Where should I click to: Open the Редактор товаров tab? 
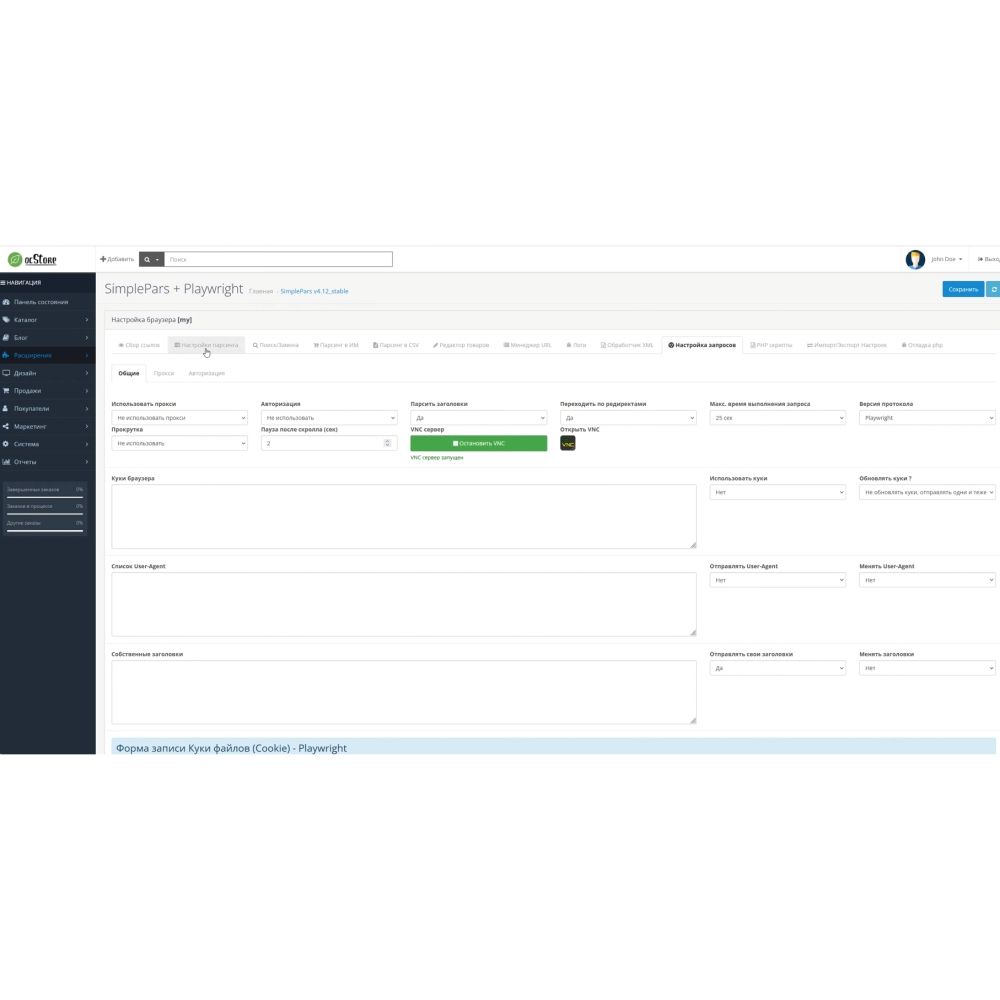tap(461, 345)
